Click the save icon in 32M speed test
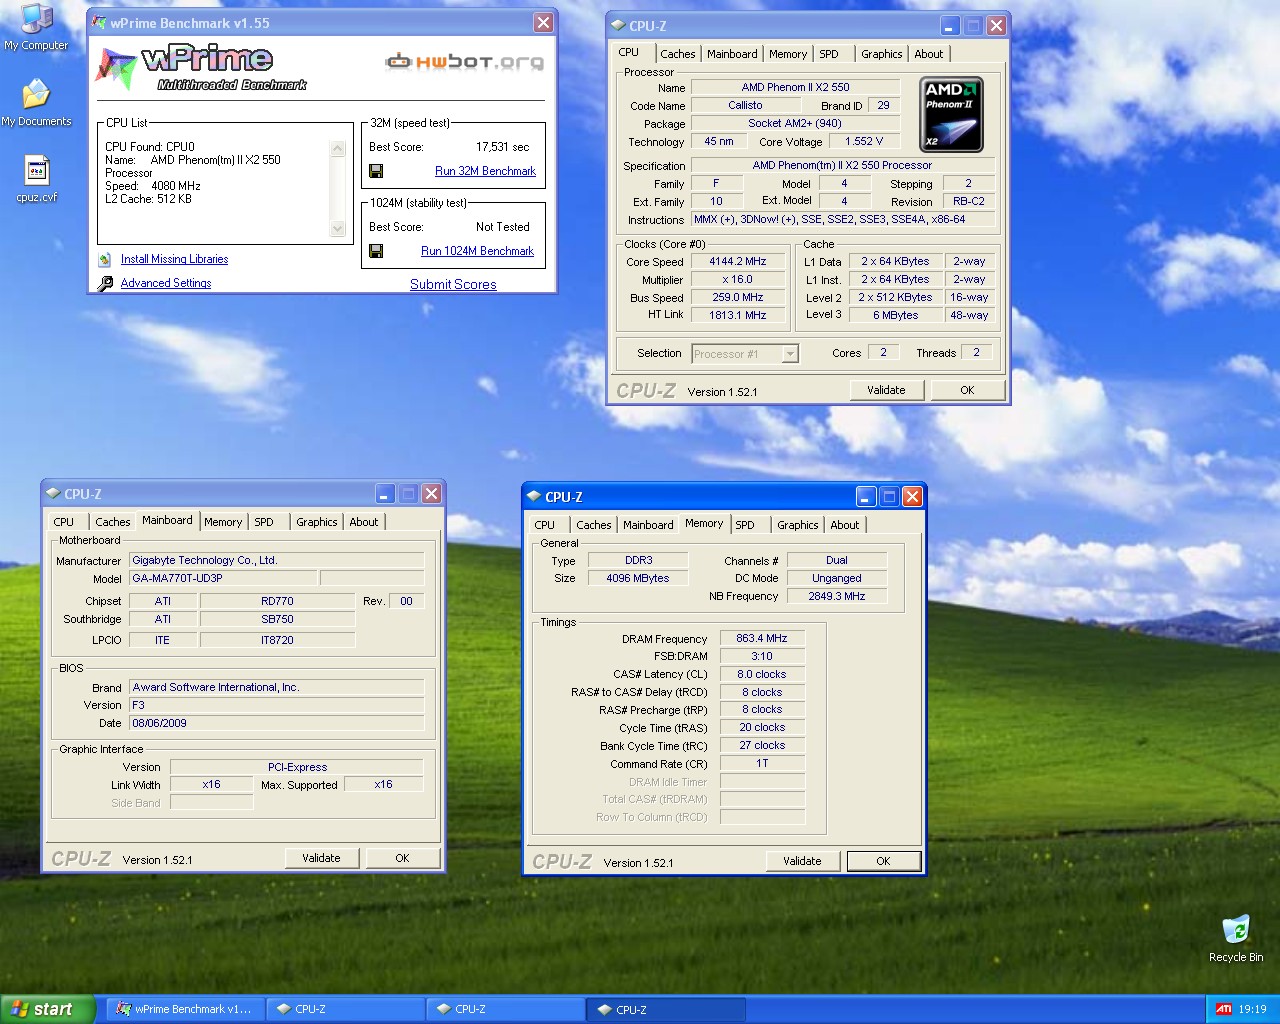The image size is (1280, 1024). (x=376, y=171)
